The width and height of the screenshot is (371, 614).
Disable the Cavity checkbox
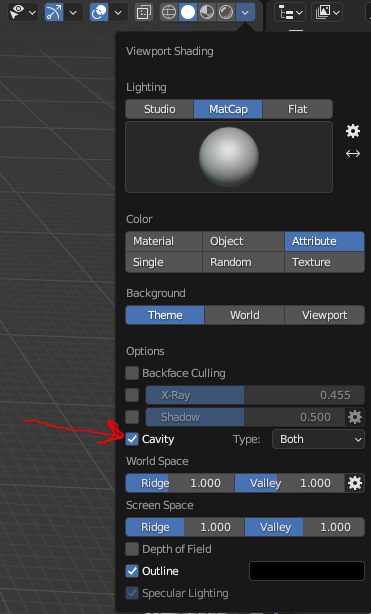click(132, 439)
